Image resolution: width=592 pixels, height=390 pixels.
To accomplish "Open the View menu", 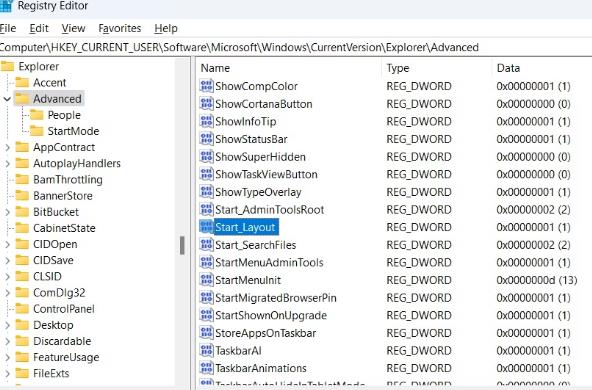I will click(x=73, y=28).
